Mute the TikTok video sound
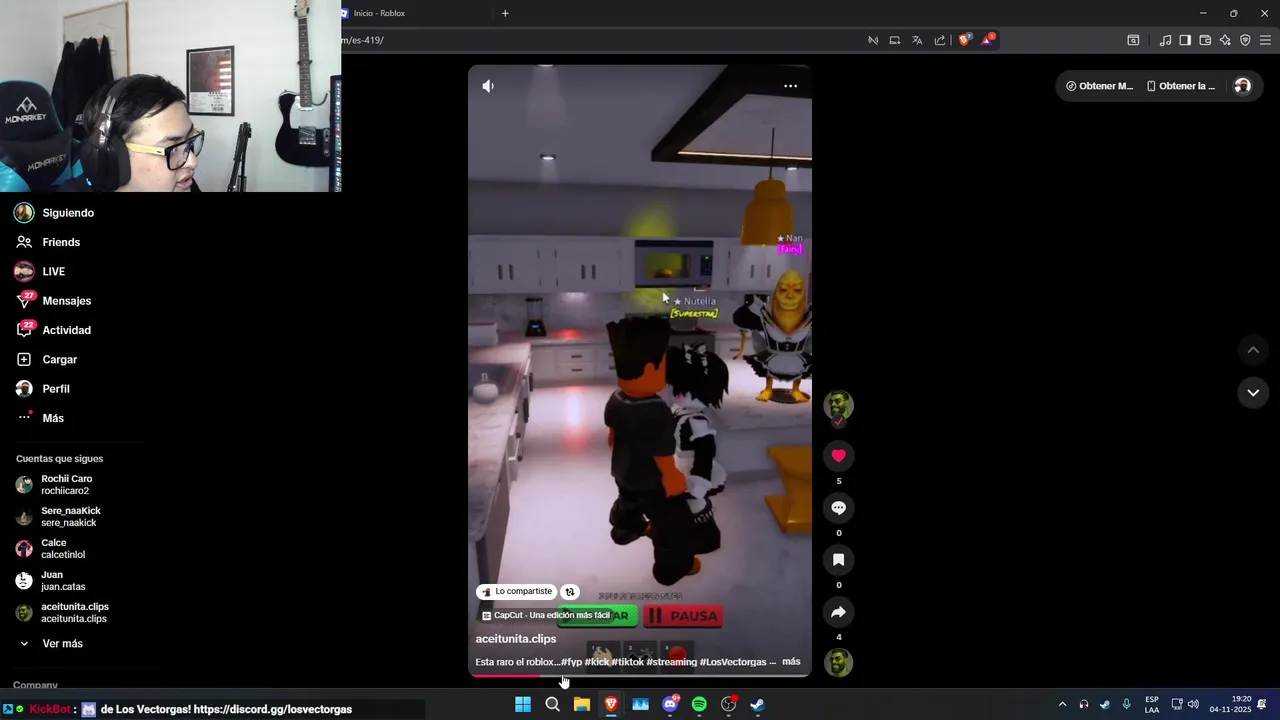The height and width of the screenshot is (720, 1280). pyautogui.click(x=488, y=86)
